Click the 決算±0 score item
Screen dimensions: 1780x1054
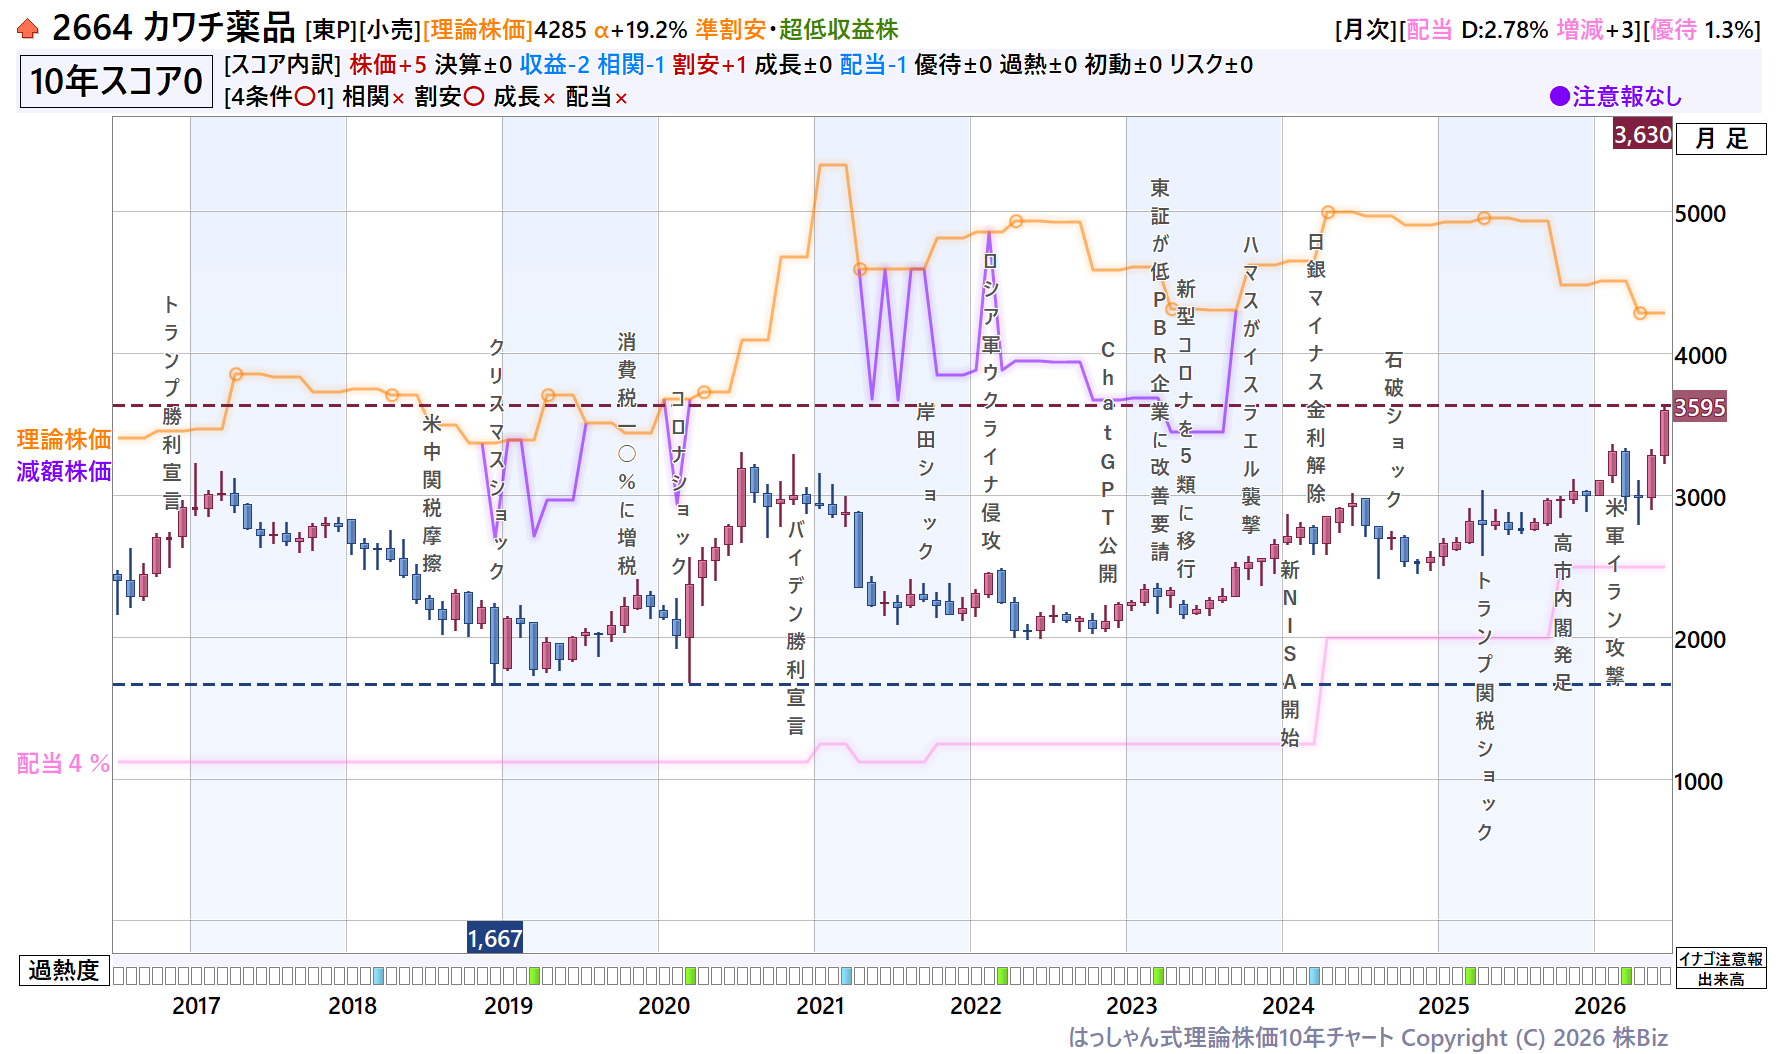coord(473,65)
